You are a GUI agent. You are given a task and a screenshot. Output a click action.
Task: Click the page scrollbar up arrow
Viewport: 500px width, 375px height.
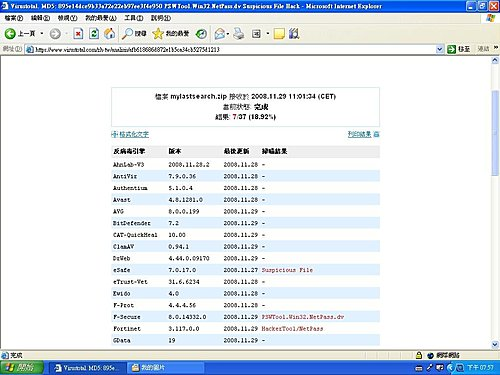point(495,60)
